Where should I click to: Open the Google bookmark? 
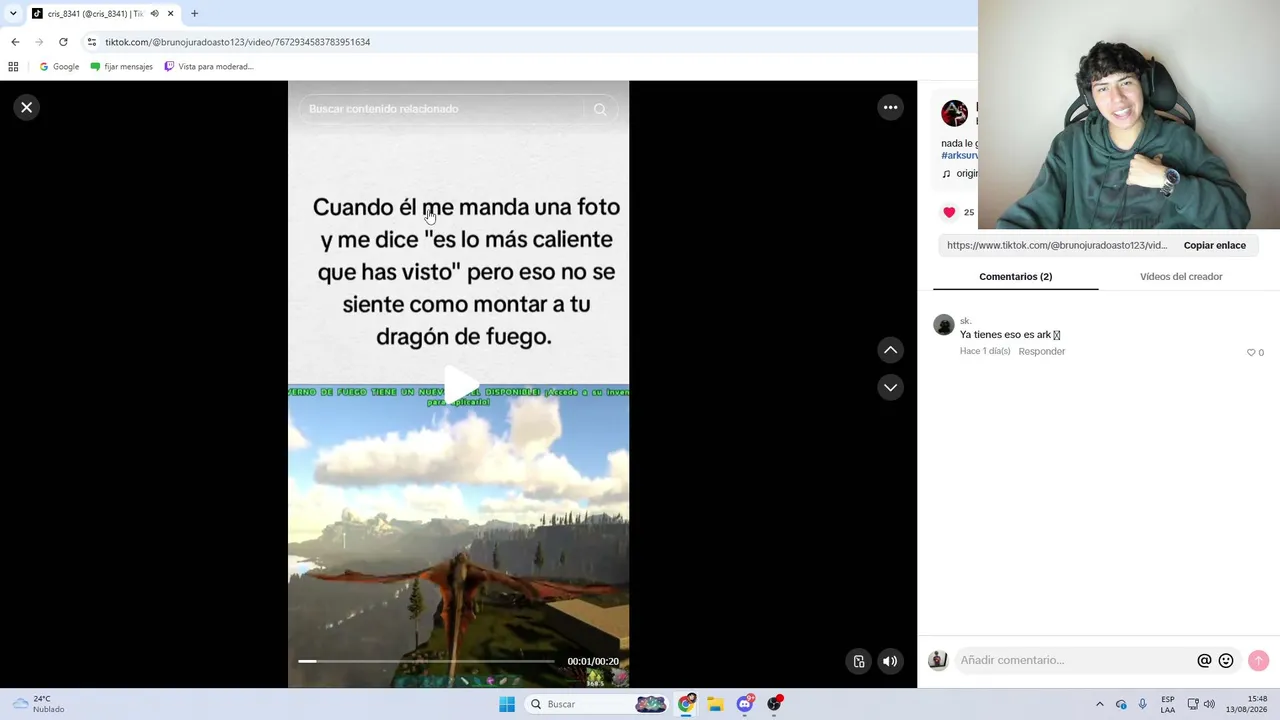pyautogui.click(x=59, y=67)
